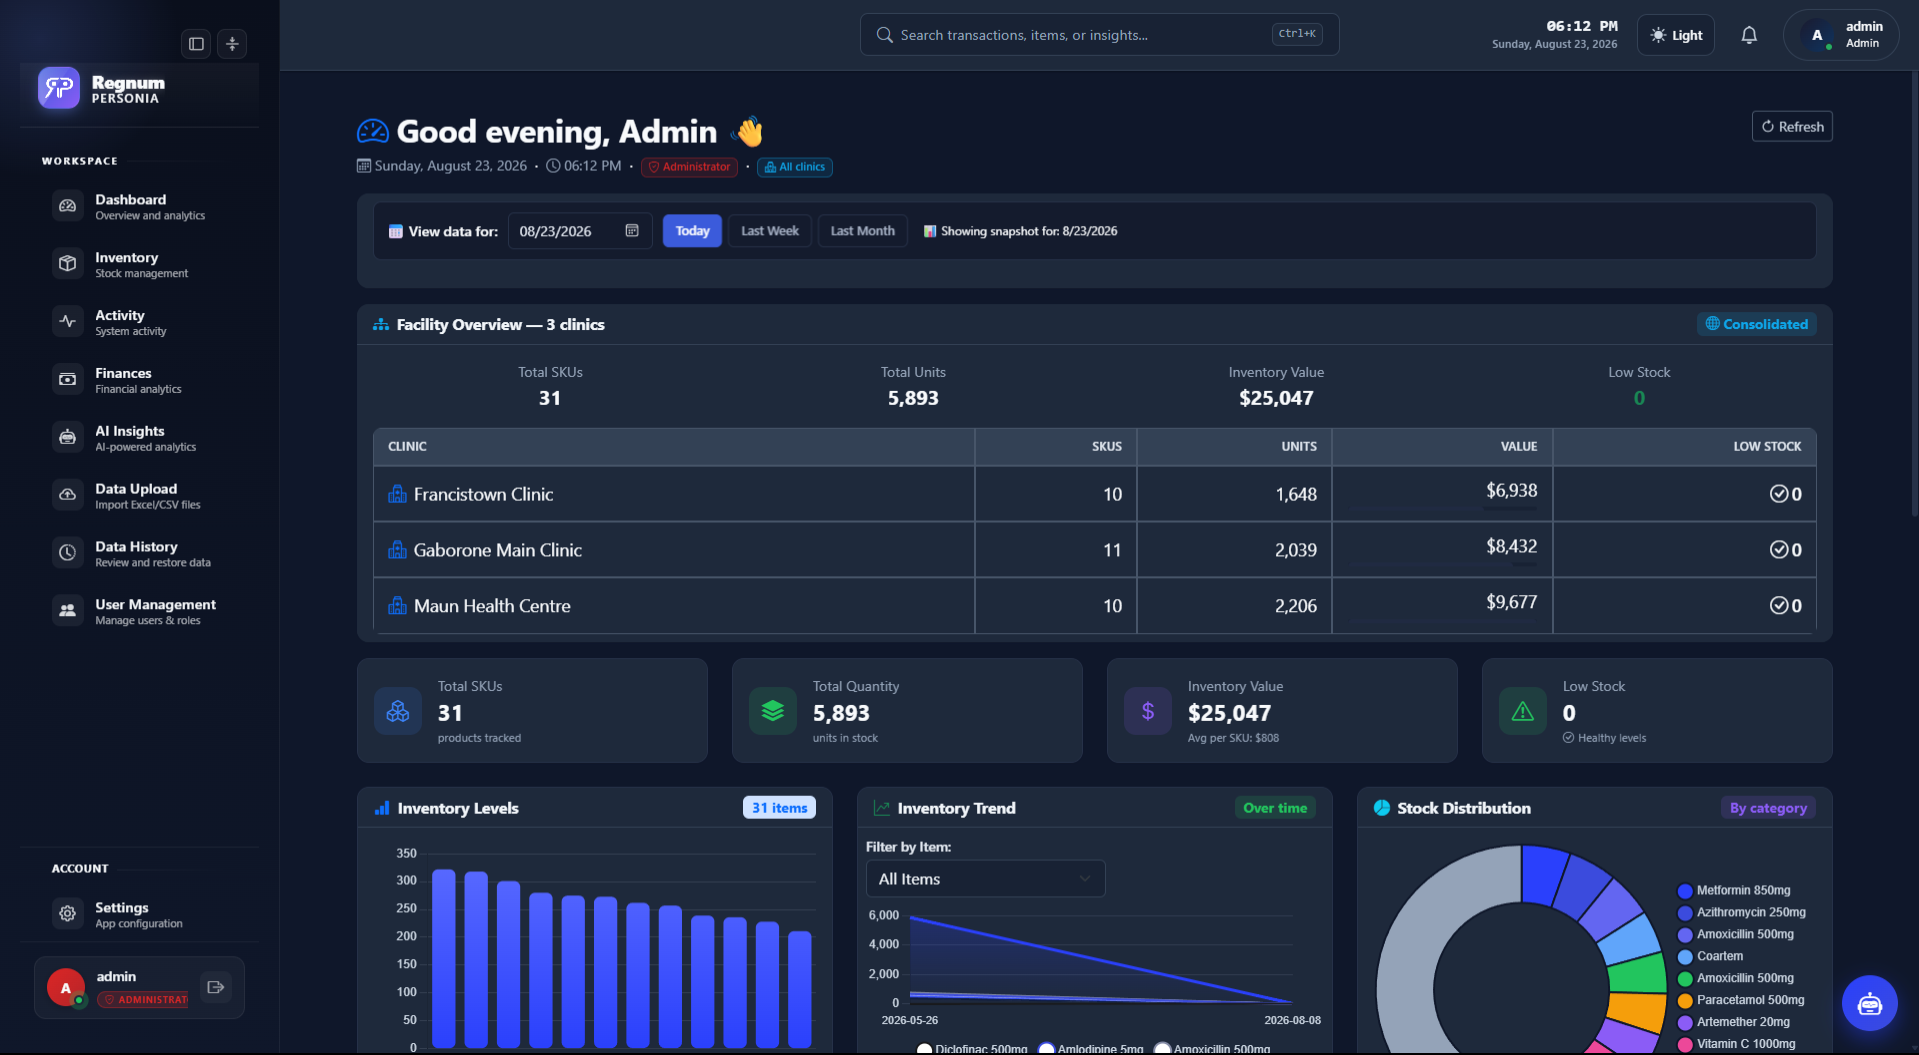This screenshot has height=1055, width=1919.
Task: Open the admin profile menu in header
Action: tap(1841, 35)
